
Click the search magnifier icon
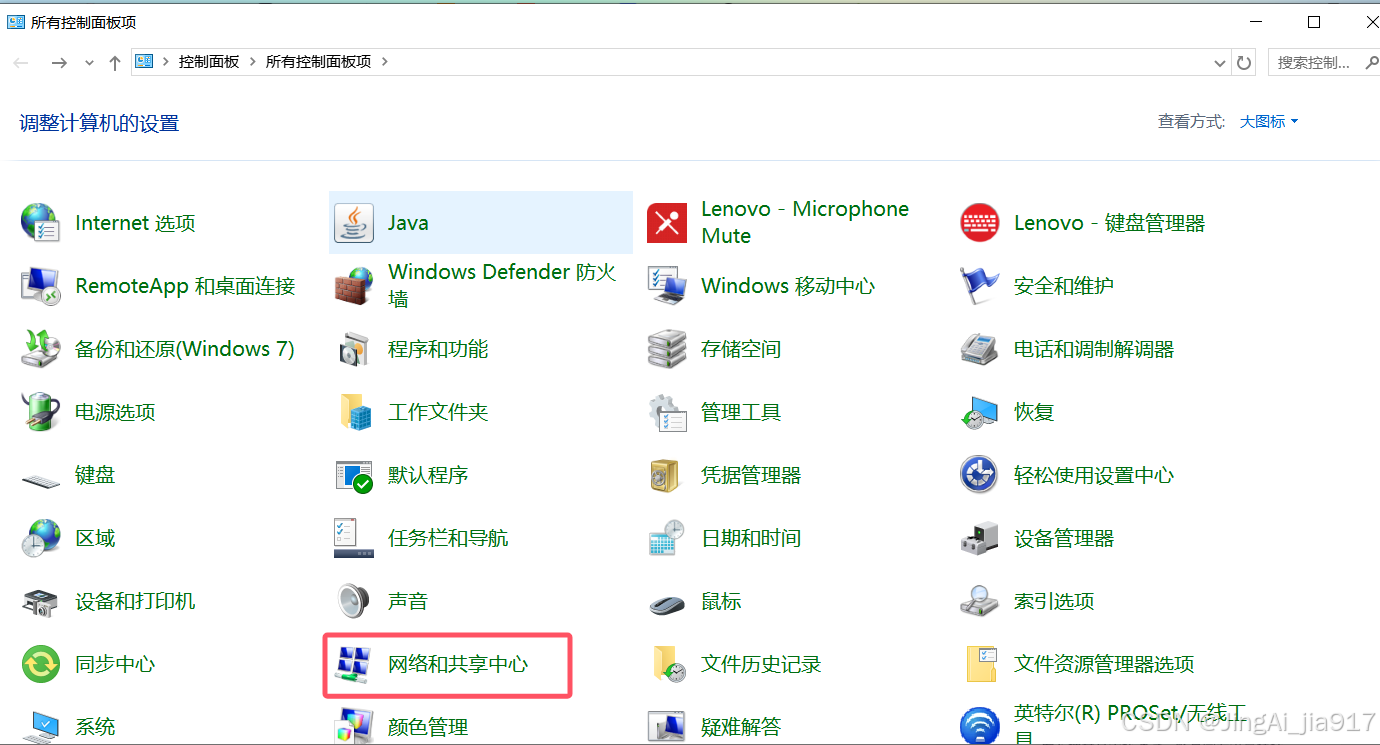tap(1370, 62)
